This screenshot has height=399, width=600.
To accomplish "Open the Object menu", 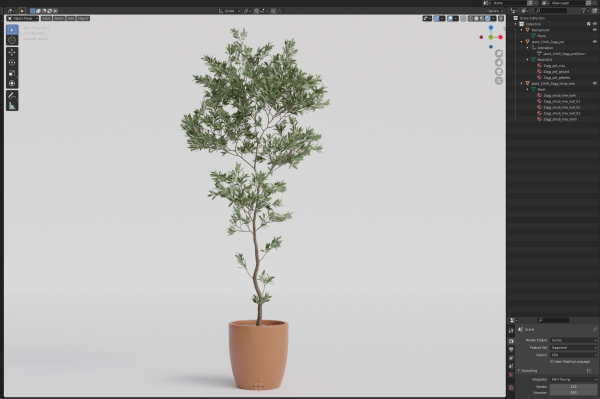I will [x=83, y=18].
